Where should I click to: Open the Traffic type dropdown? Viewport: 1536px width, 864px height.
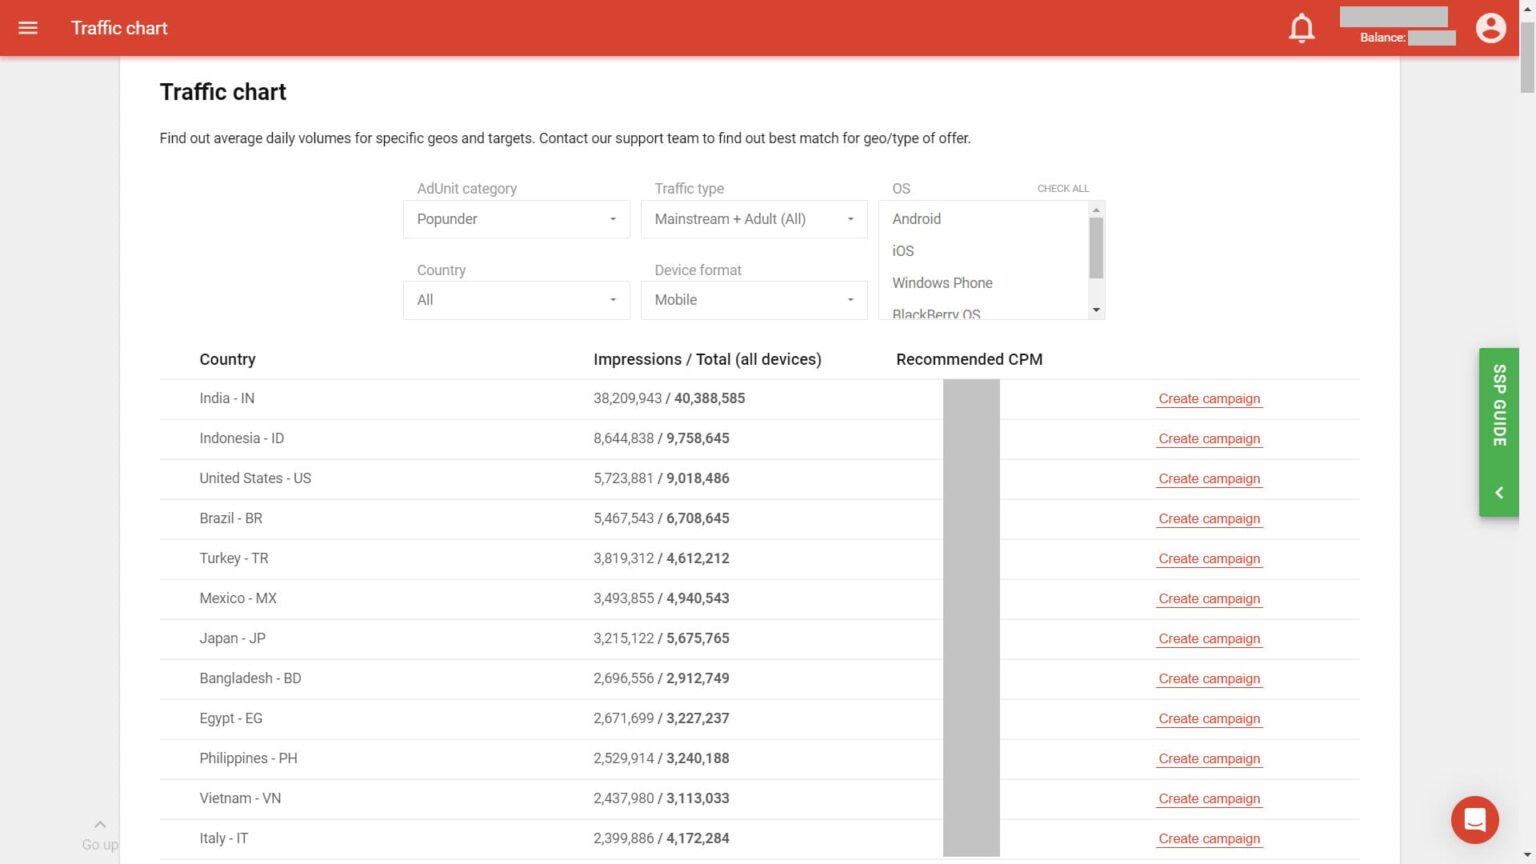pyautogui.click(x=754, y=219)
